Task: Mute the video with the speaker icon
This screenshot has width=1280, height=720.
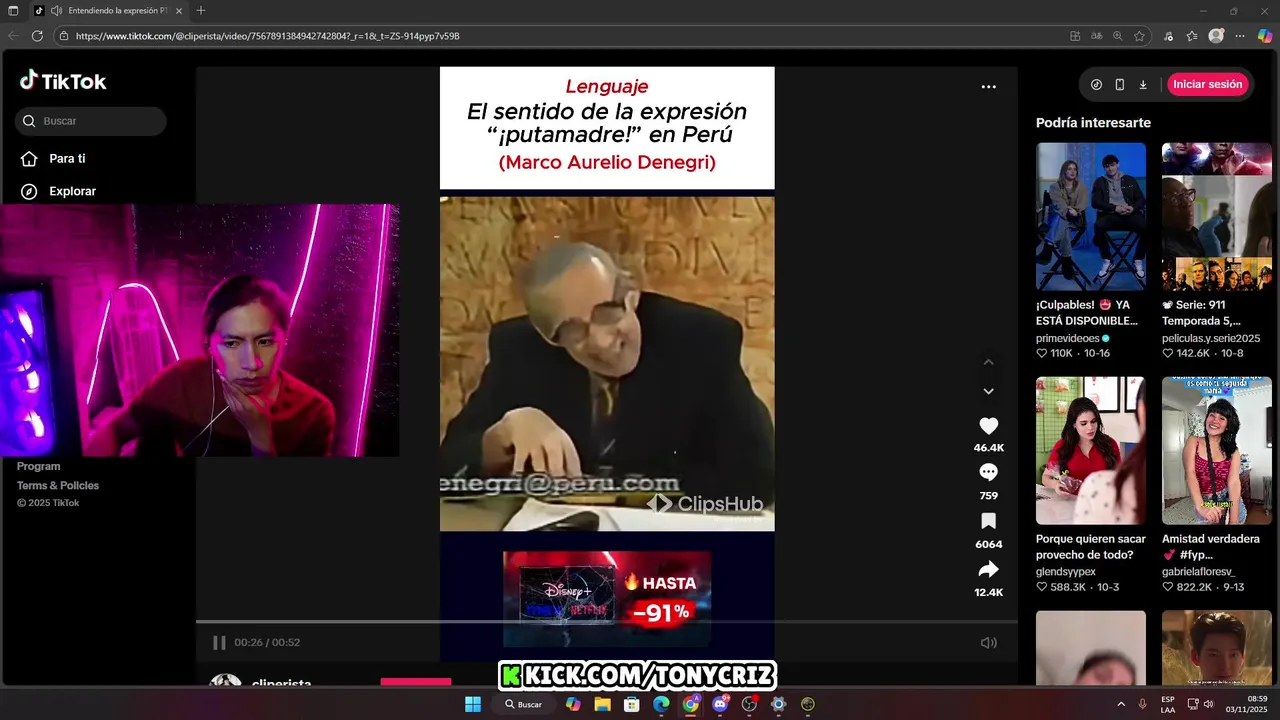Action: [x=988, y=642]
